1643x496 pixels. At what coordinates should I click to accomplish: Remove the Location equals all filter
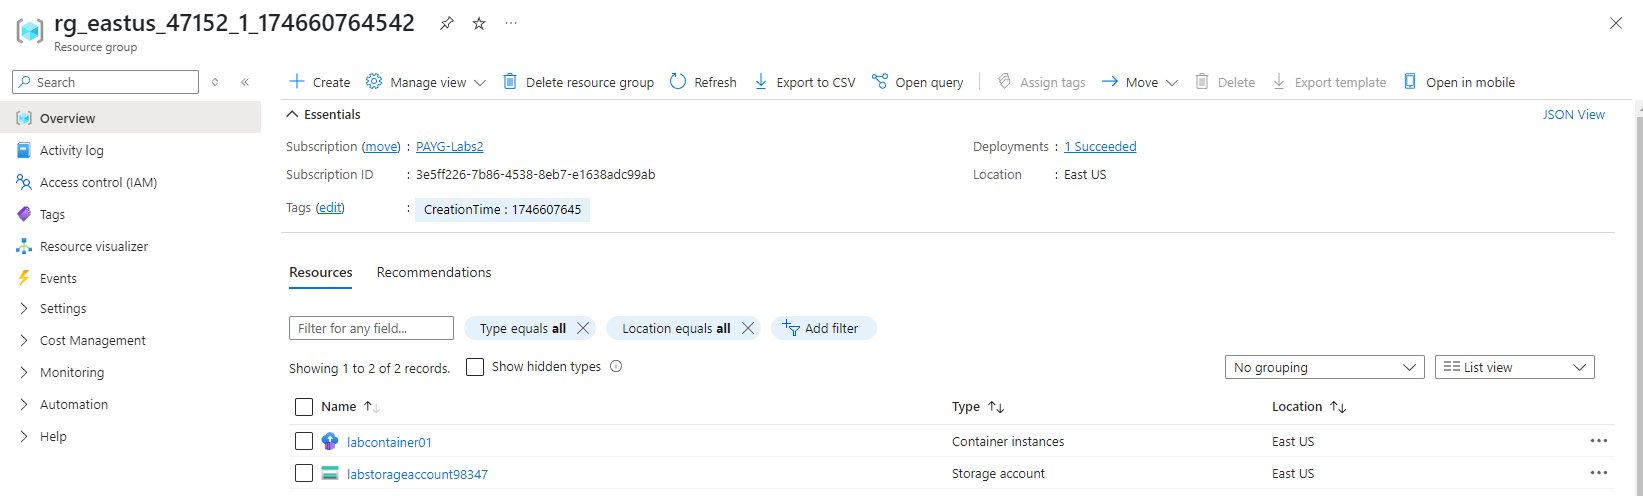click(x=748, y=328)
